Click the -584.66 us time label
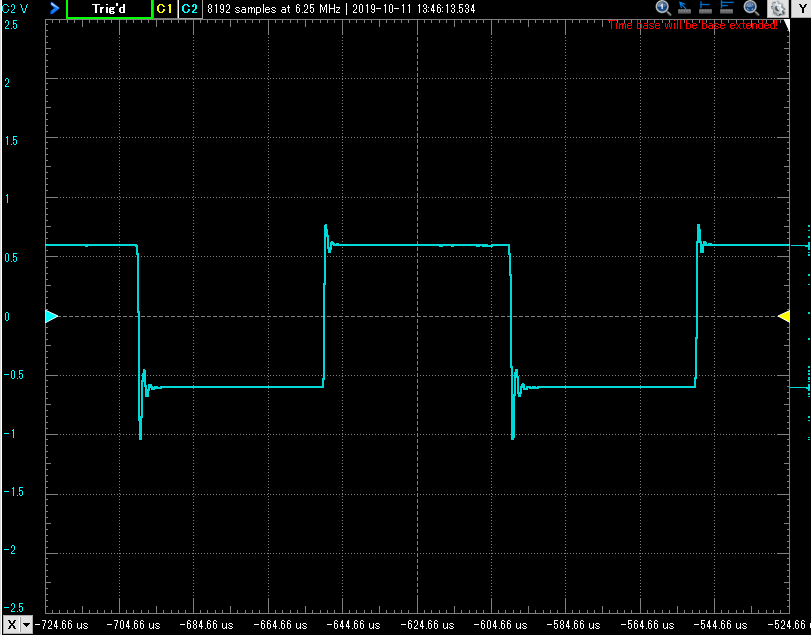The width and height of the screenshot is (811, 635). (573, 625)
